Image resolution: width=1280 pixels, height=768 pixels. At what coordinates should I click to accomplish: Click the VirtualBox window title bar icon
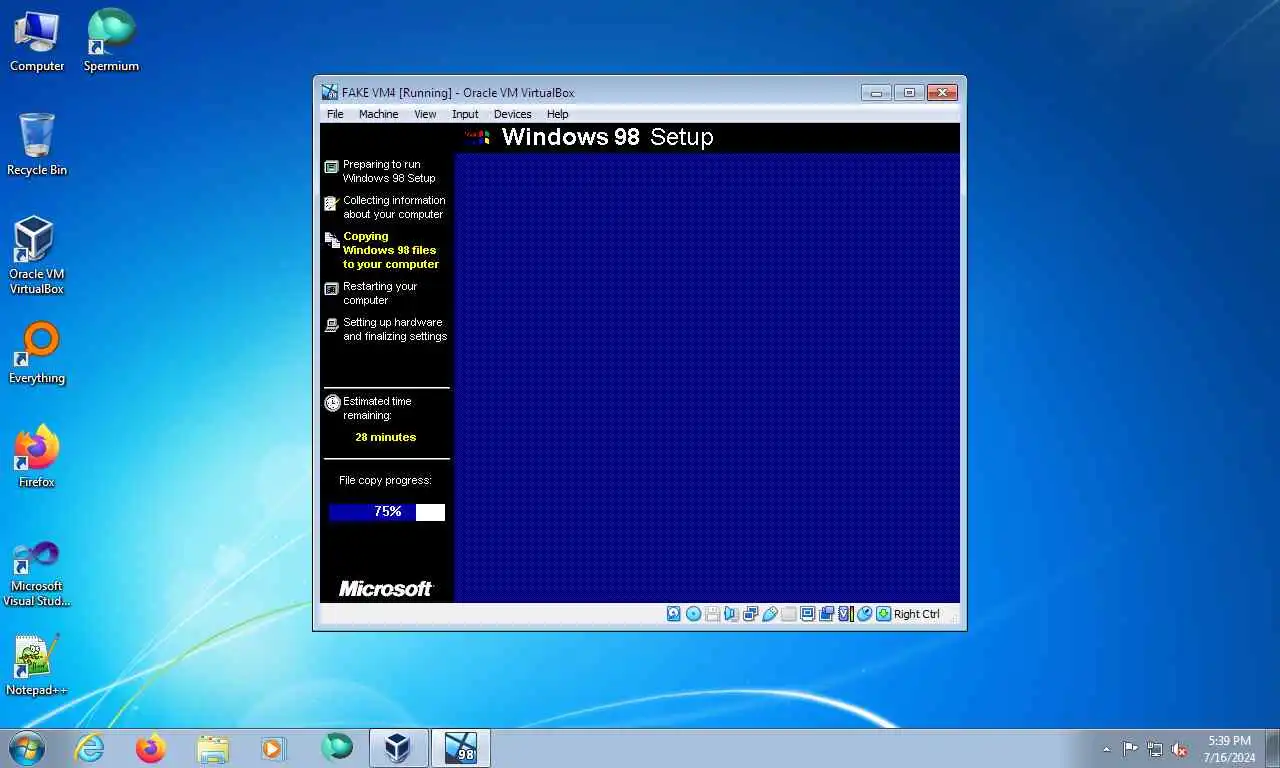click(330, 92)
